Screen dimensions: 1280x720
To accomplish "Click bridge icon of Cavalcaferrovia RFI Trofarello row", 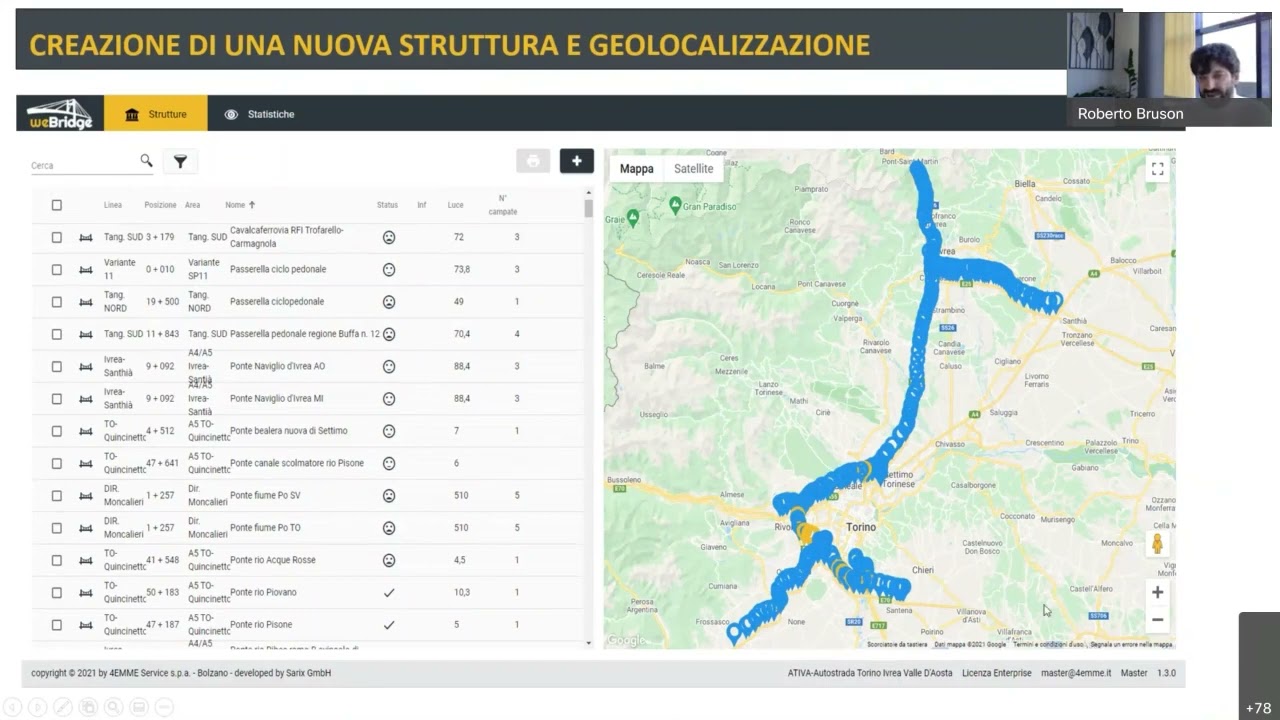I will point(85,237).
